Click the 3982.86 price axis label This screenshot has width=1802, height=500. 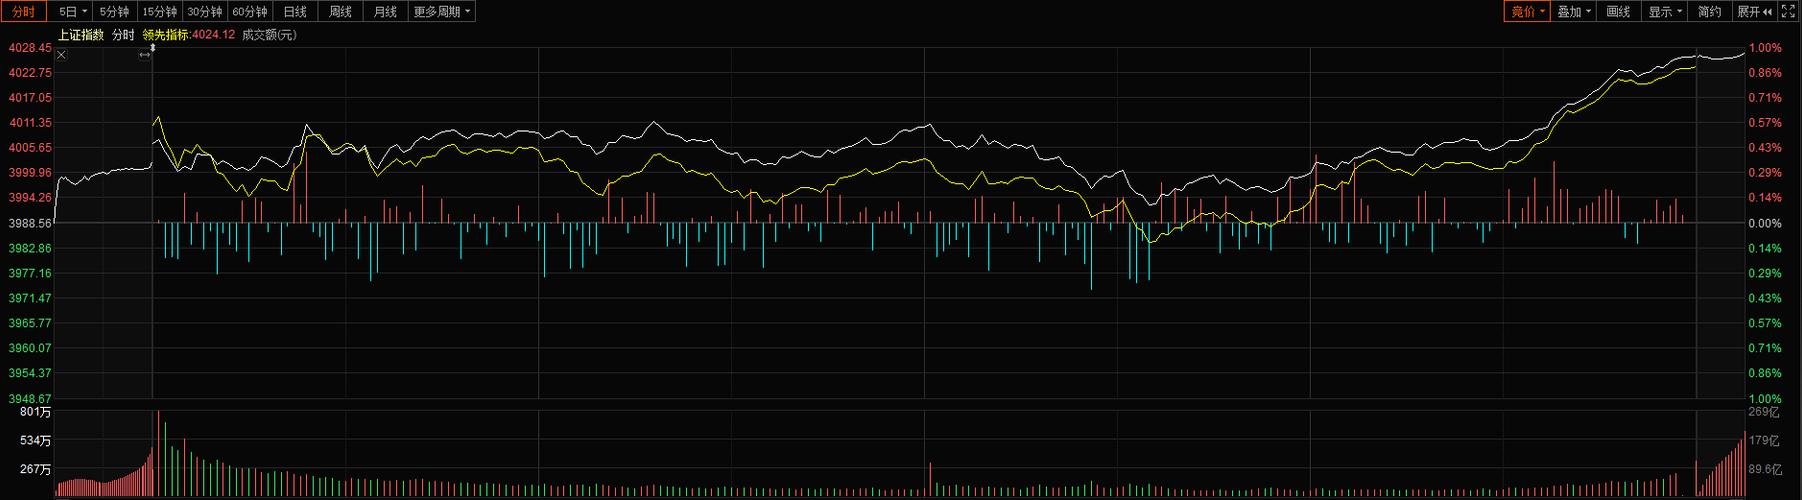click(x=30, y=248)
